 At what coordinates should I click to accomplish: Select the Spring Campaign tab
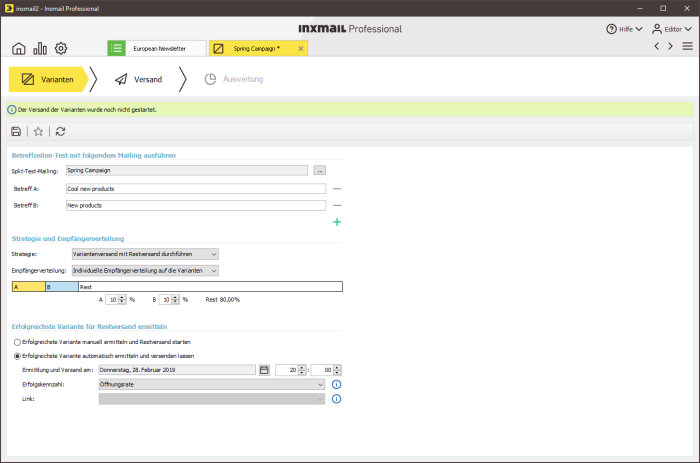click(257, 48)
